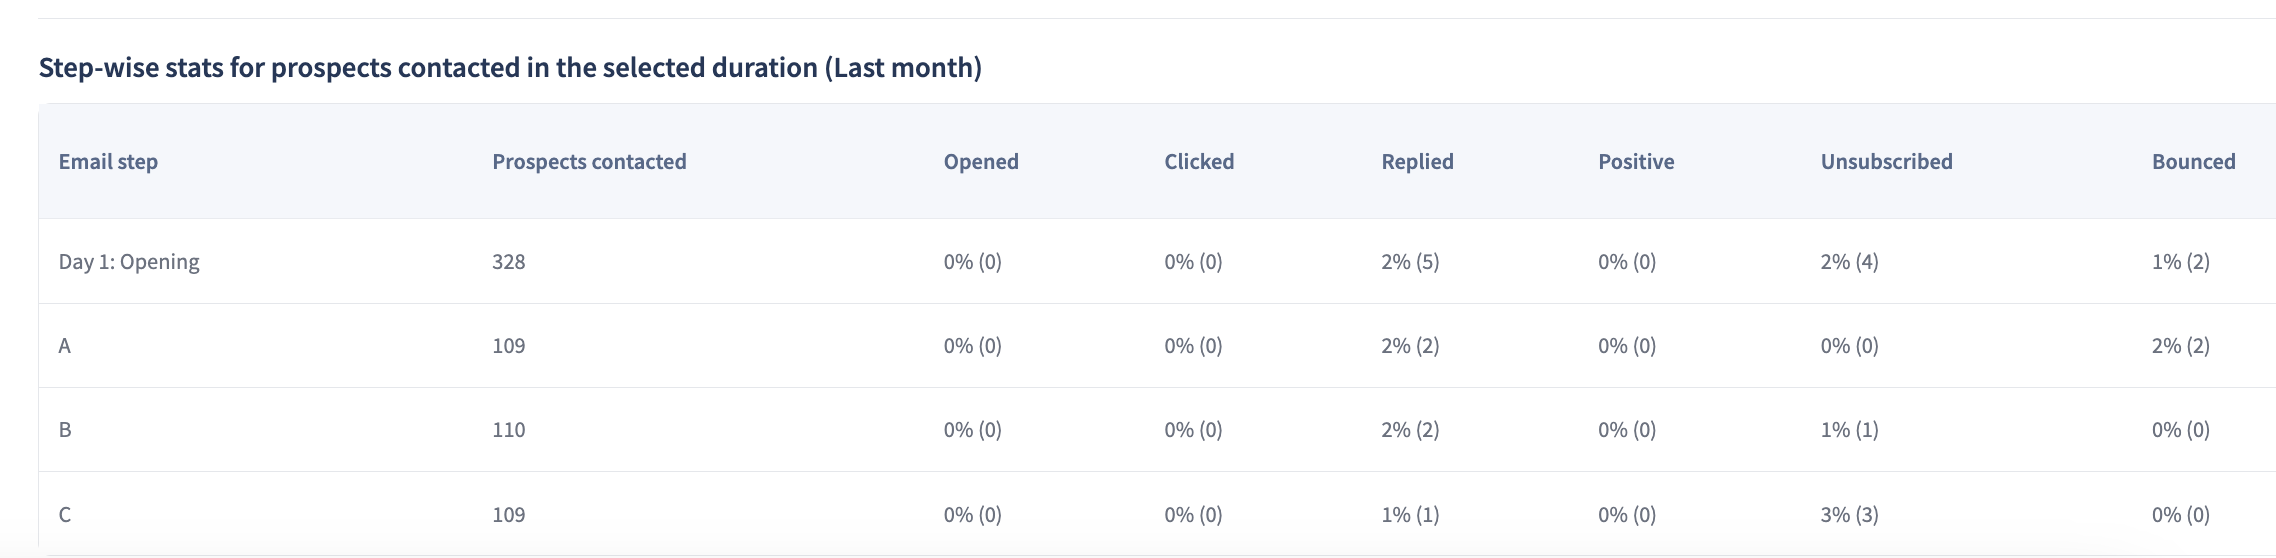Select variant C in the step list
This screenshot has width=2276, height=558.
coord(65,515)
